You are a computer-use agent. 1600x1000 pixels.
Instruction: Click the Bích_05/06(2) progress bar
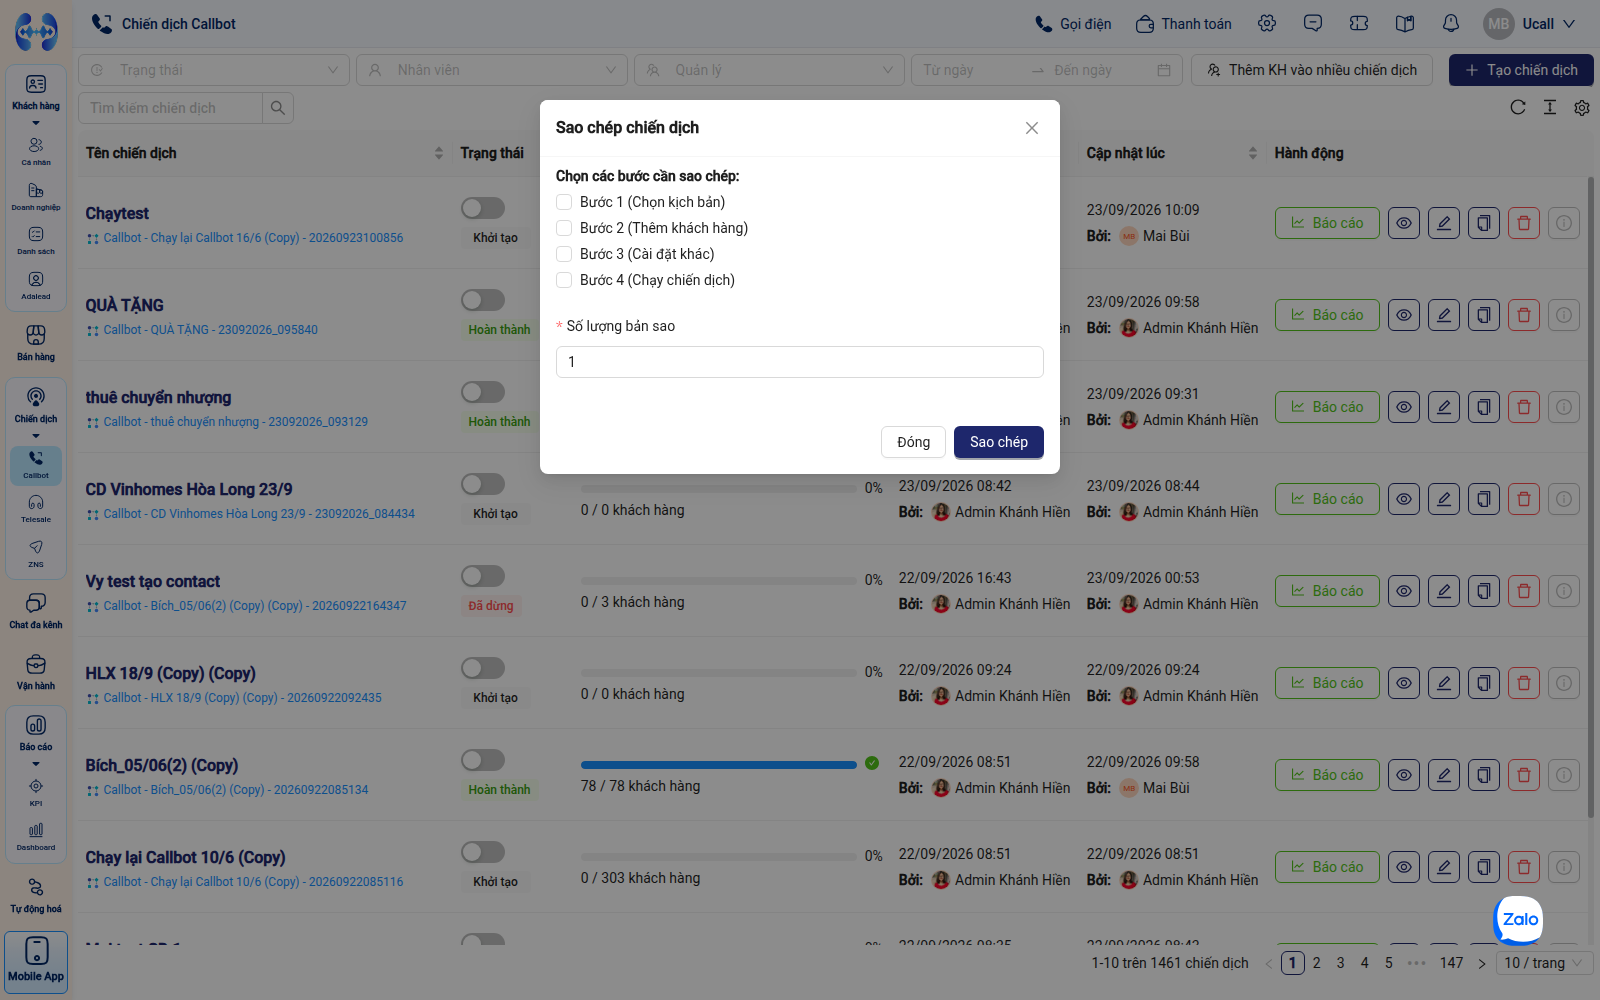pyautogui.click(x=718, y=764)
